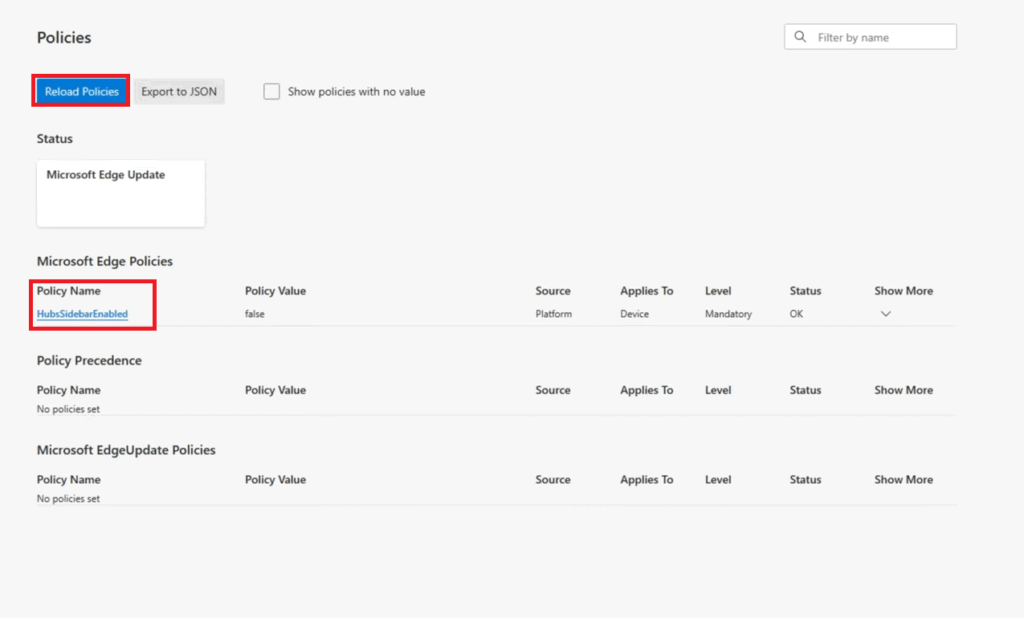Expand the HubsSidebarEnabled row chevron
This screenshot has height=618, width=1024.
click(886, 314)
